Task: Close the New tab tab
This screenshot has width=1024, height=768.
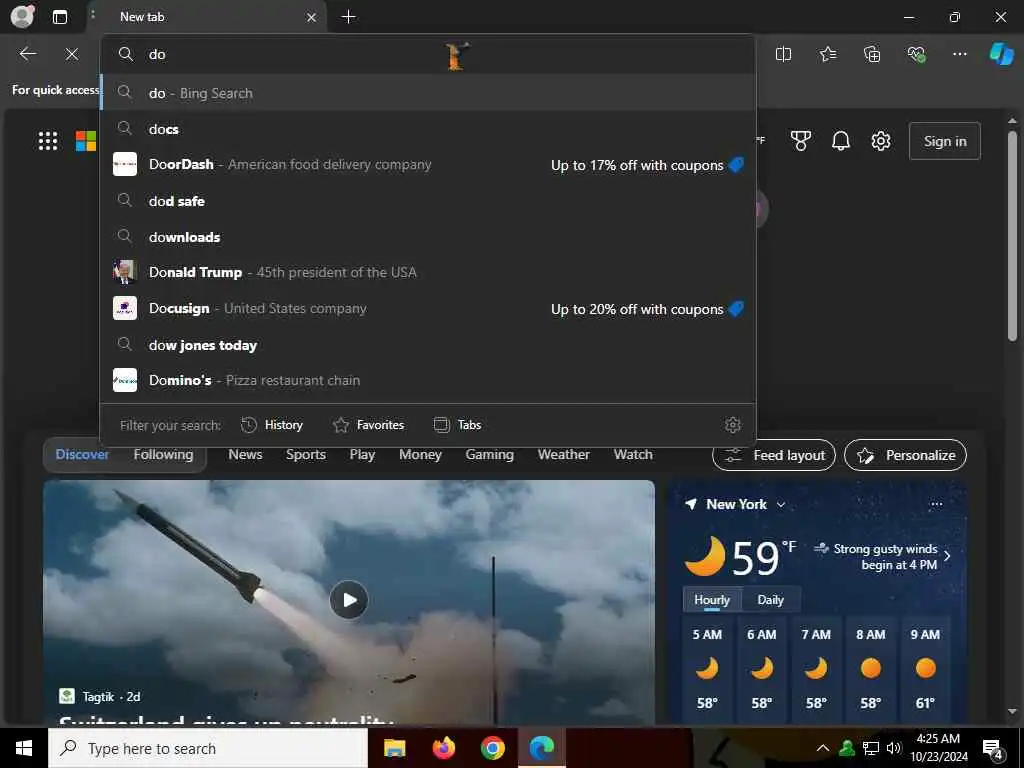Action: point(312,18)
